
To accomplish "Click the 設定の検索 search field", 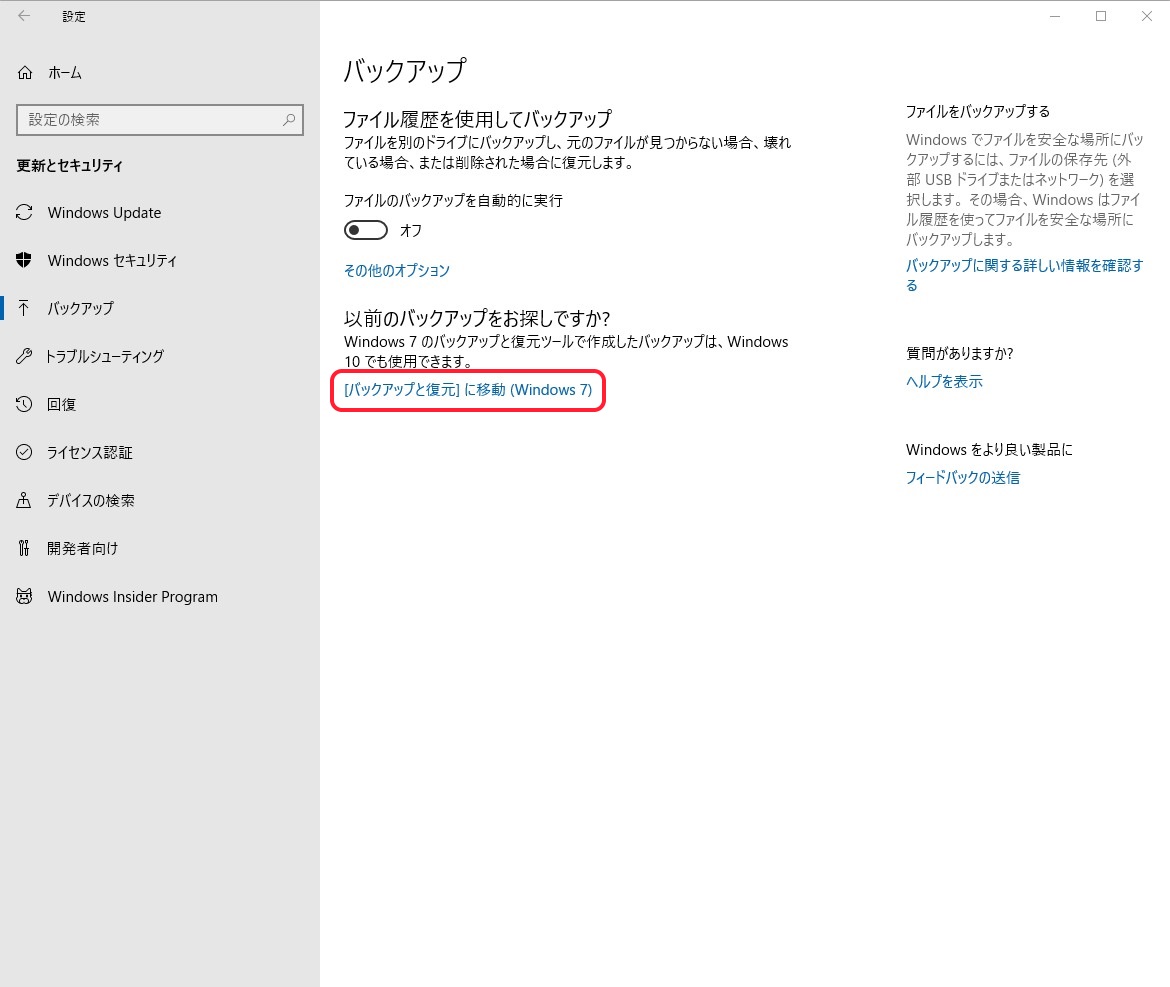I will (x=150, y=120).
